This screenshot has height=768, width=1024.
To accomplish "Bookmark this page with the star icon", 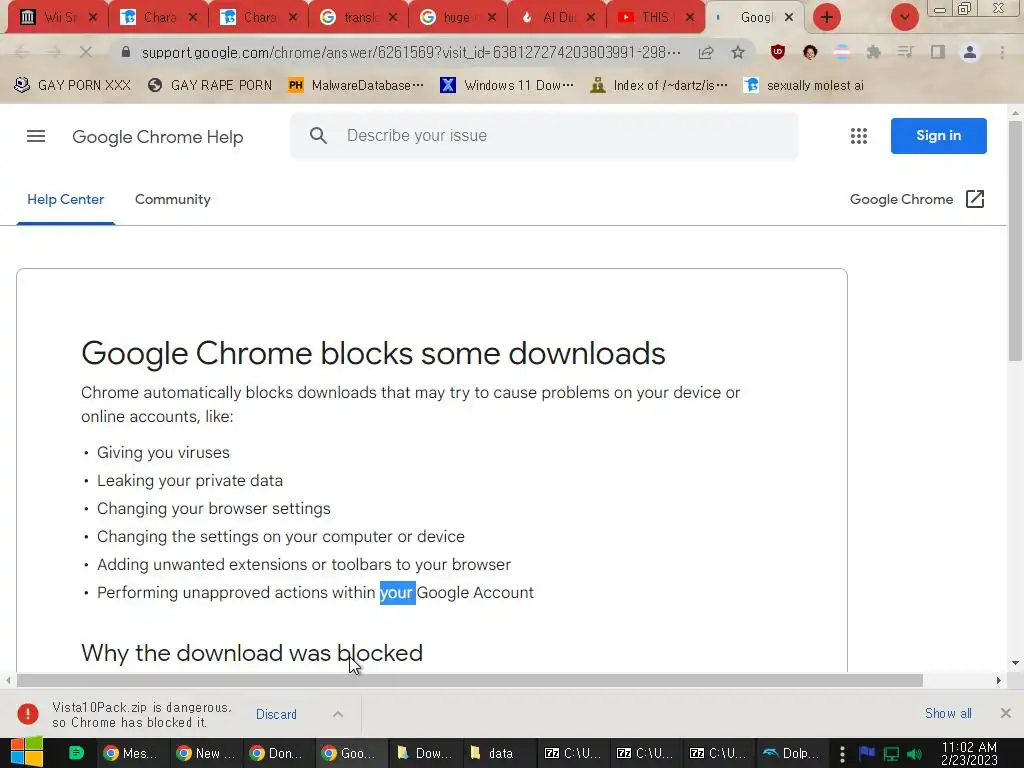I will click(x=738, y=52).
